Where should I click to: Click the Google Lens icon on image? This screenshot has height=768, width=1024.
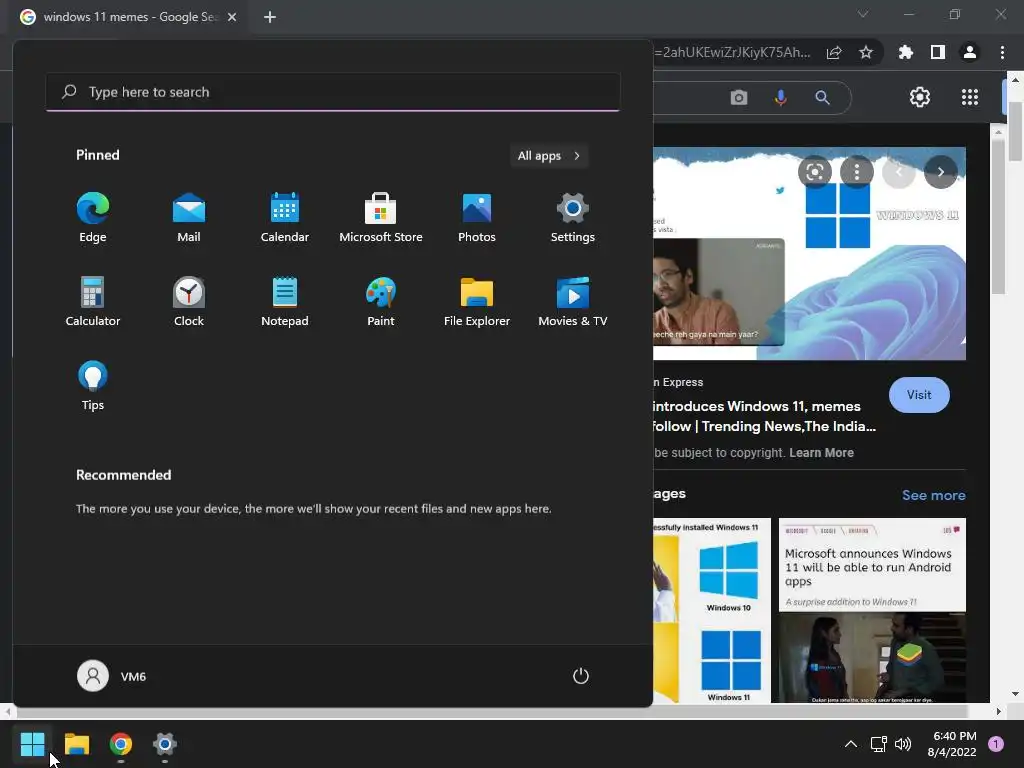(814, 172)
